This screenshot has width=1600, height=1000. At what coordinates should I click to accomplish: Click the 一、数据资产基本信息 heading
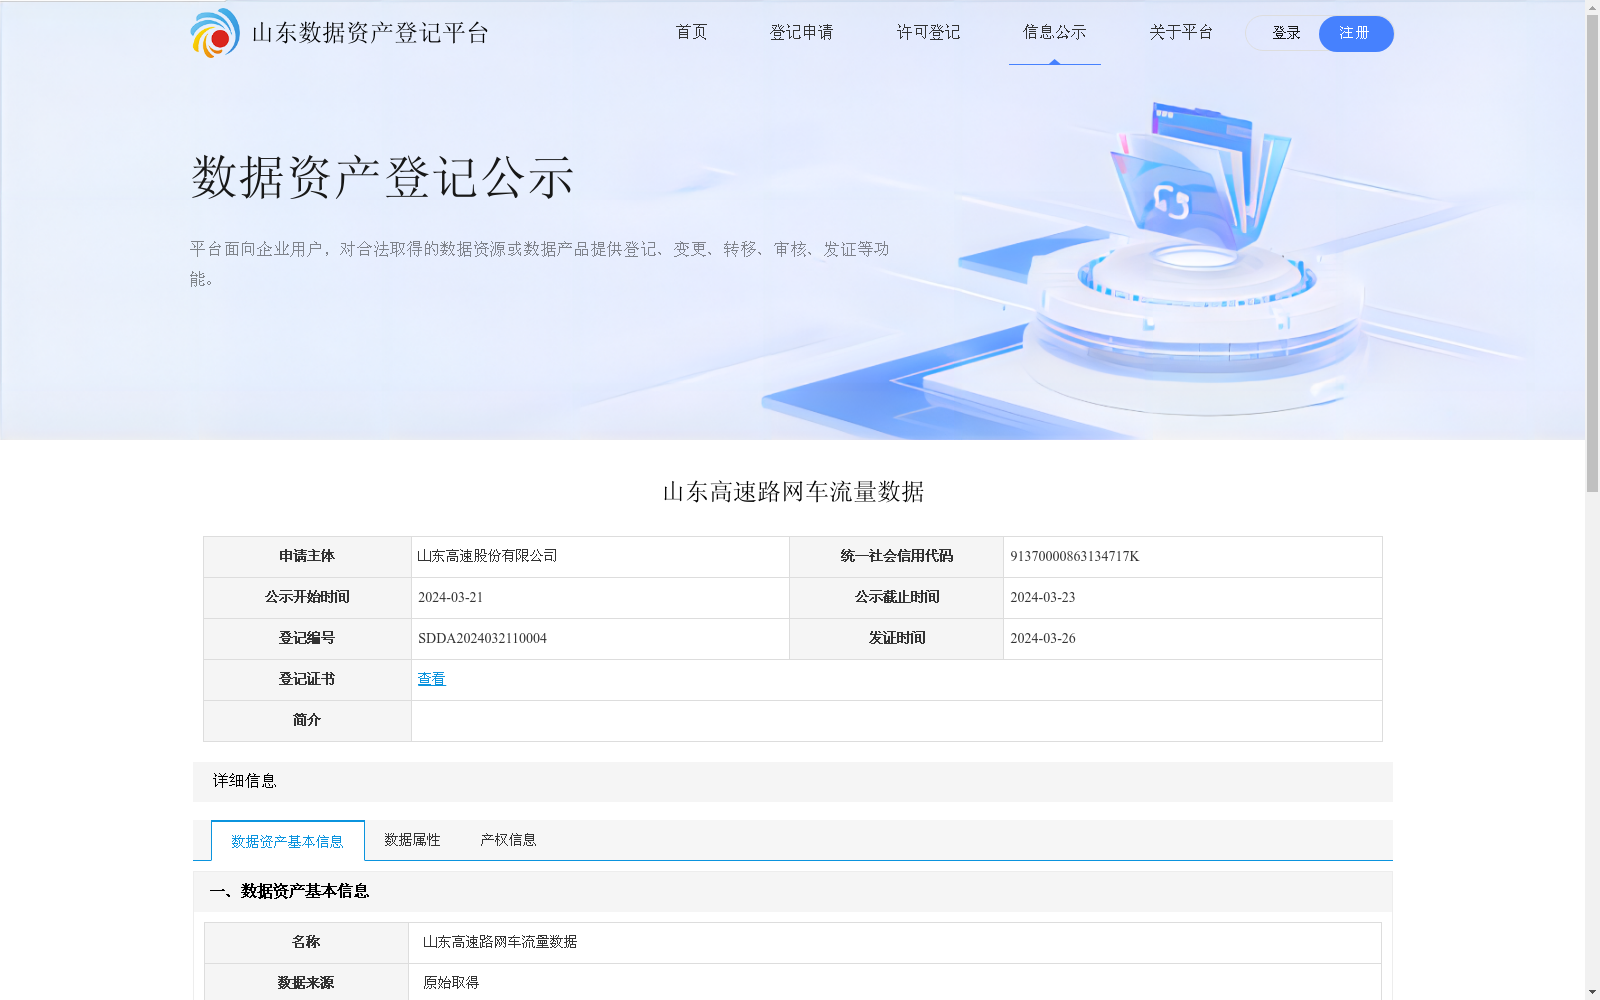(289, 891)
